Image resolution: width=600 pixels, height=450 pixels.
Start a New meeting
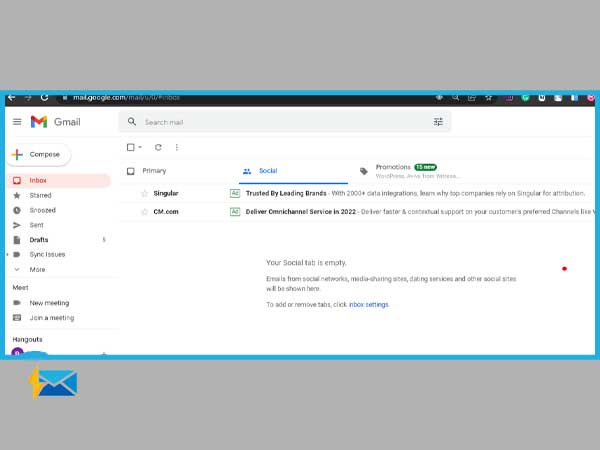coord(49,303)
